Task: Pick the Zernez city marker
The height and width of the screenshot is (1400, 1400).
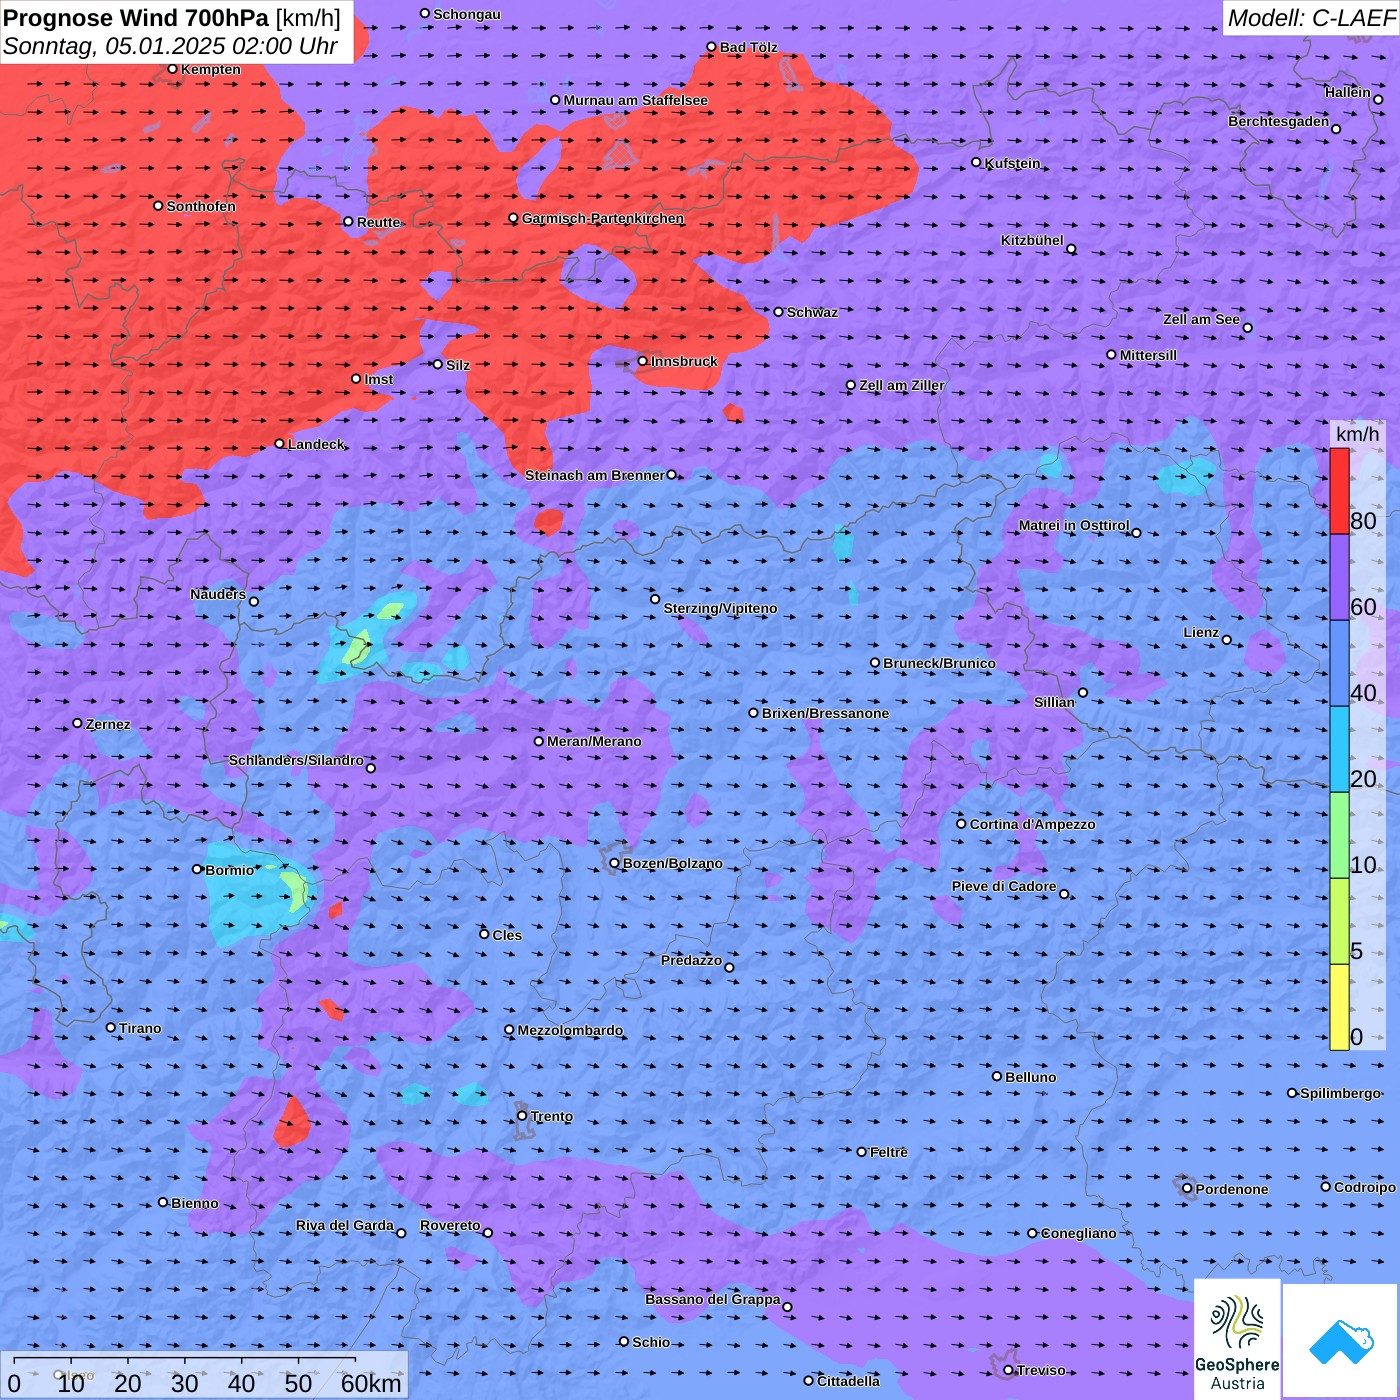Action: [x=78, y=723]
